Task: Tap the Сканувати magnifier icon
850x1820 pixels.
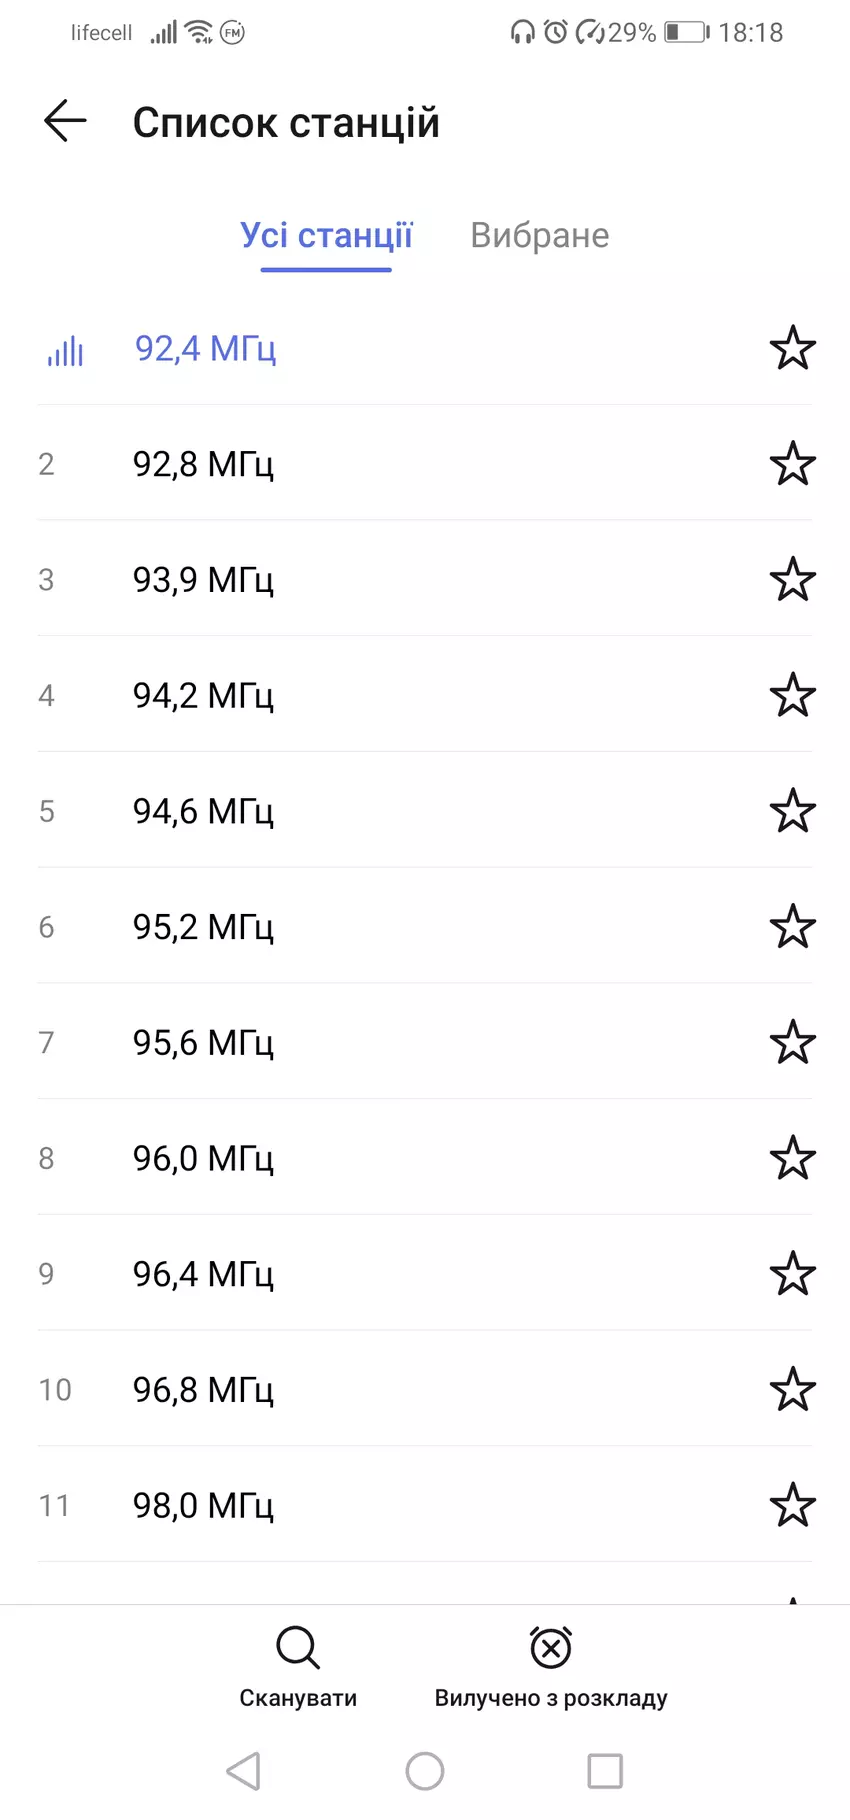Action: (298, 1647)
